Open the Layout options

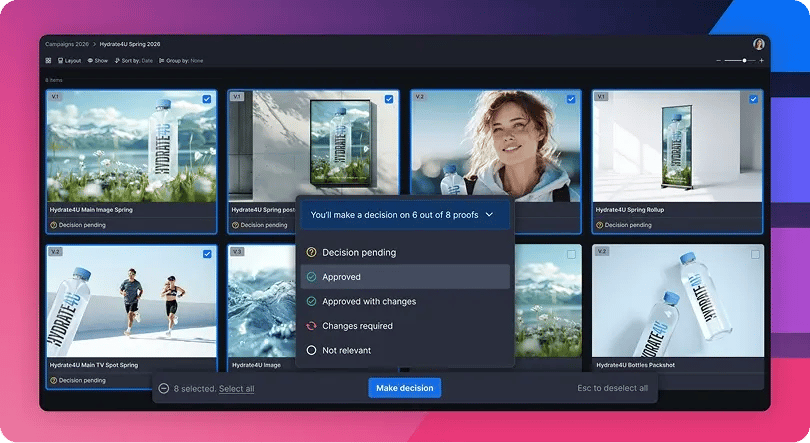[69, 60]
